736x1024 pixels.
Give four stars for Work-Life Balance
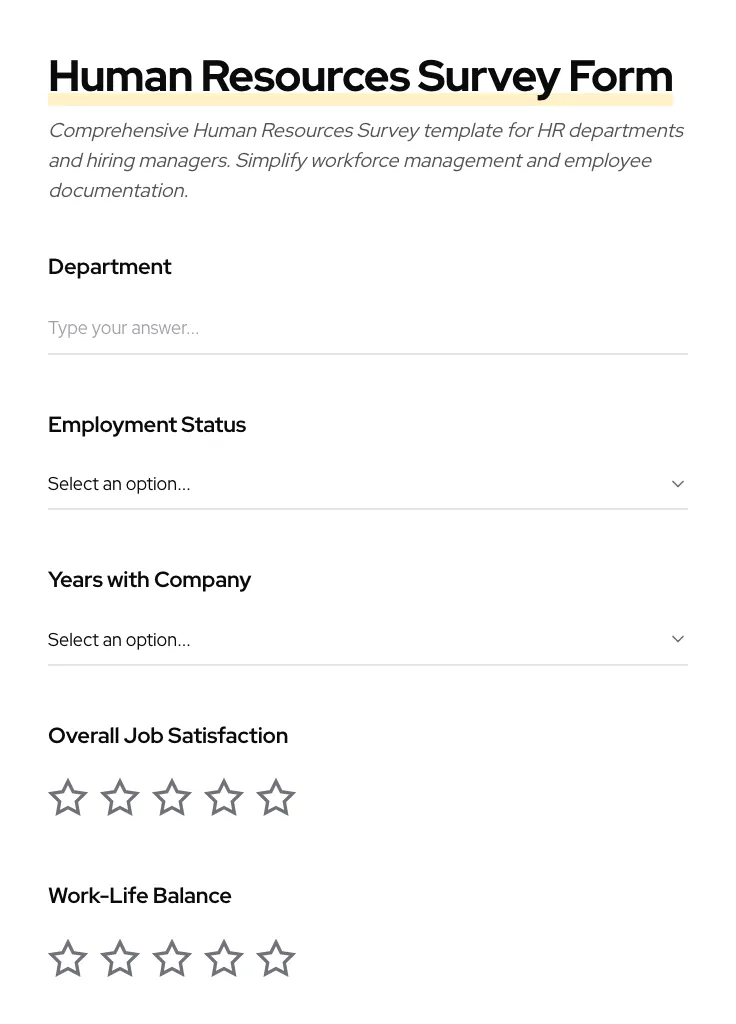tap(224, 958)
